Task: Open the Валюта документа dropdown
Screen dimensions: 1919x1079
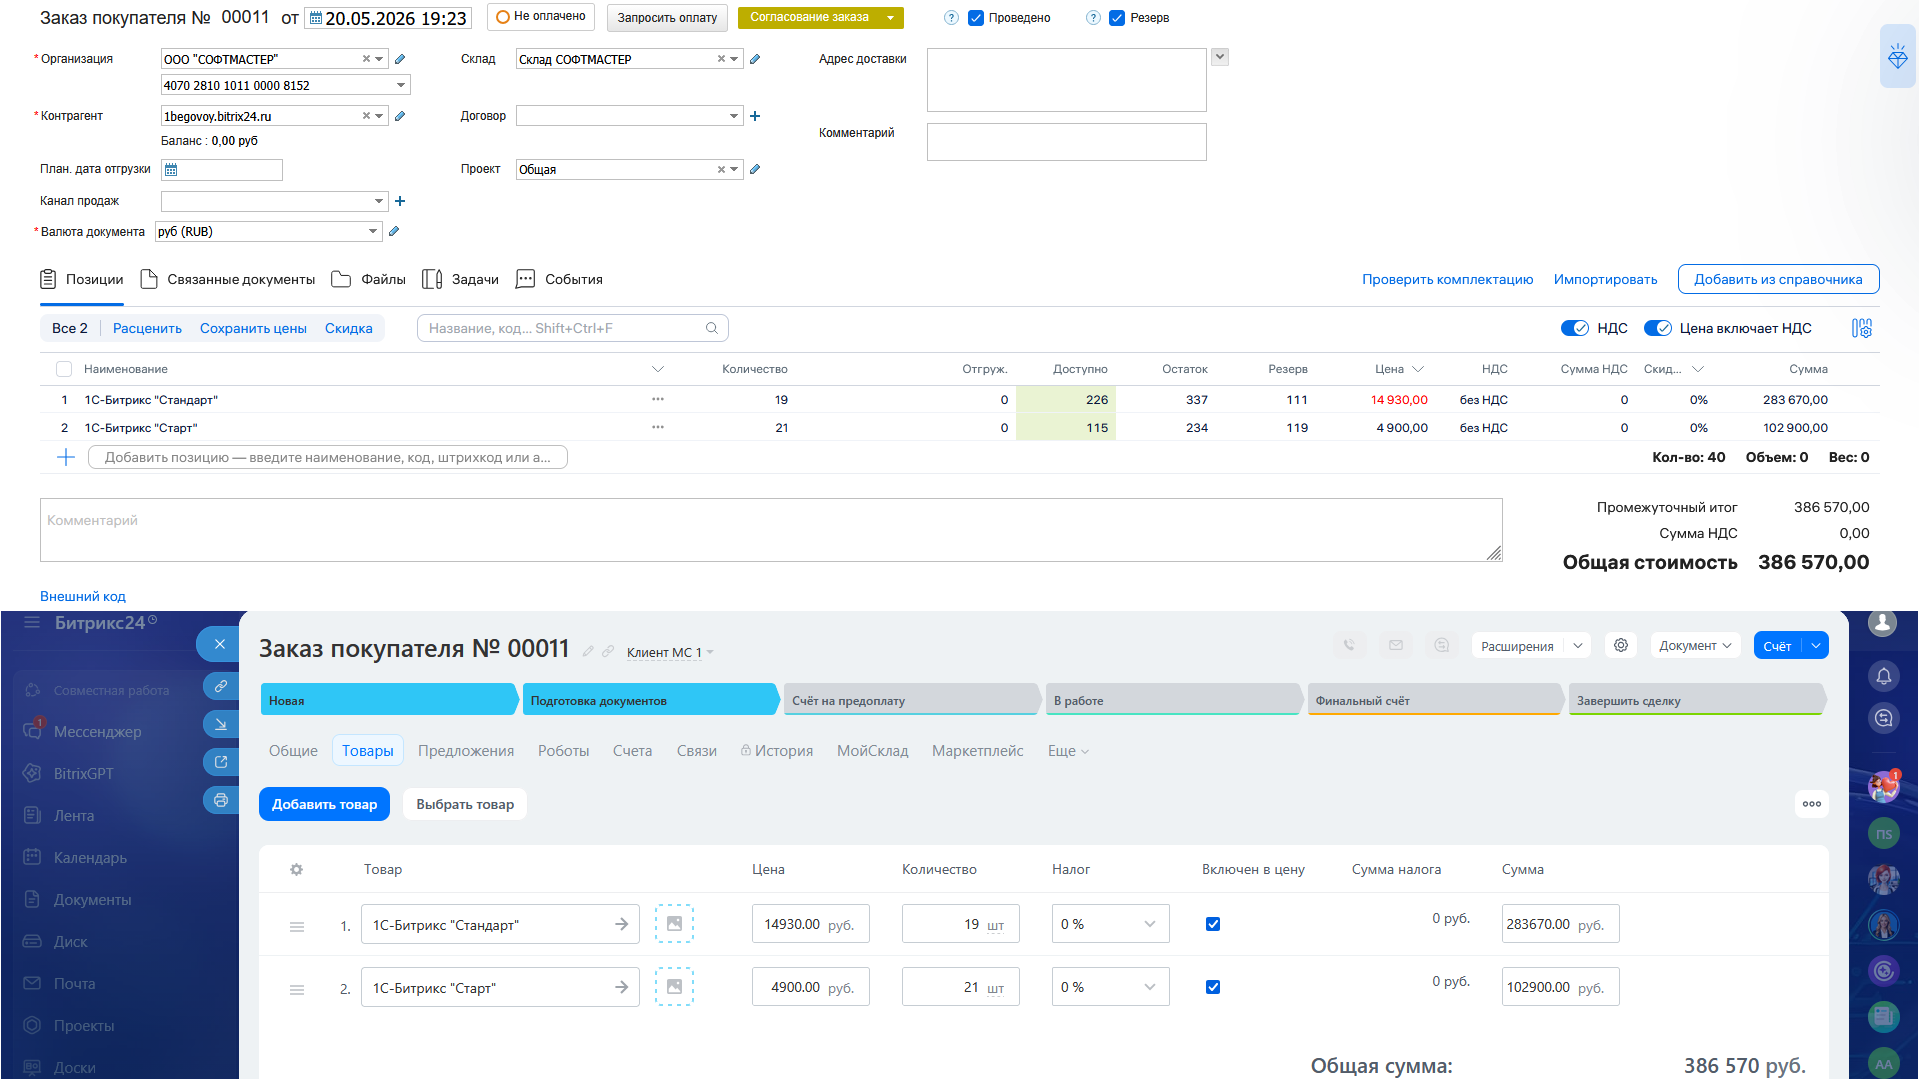Action: click(x=373, y=231)
